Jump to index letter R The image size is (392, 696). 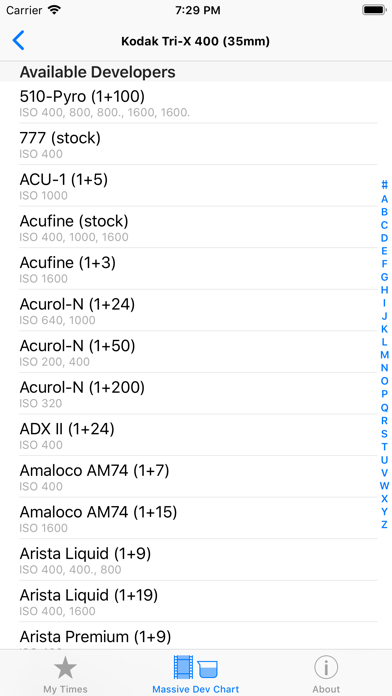(x=384, y=420)
